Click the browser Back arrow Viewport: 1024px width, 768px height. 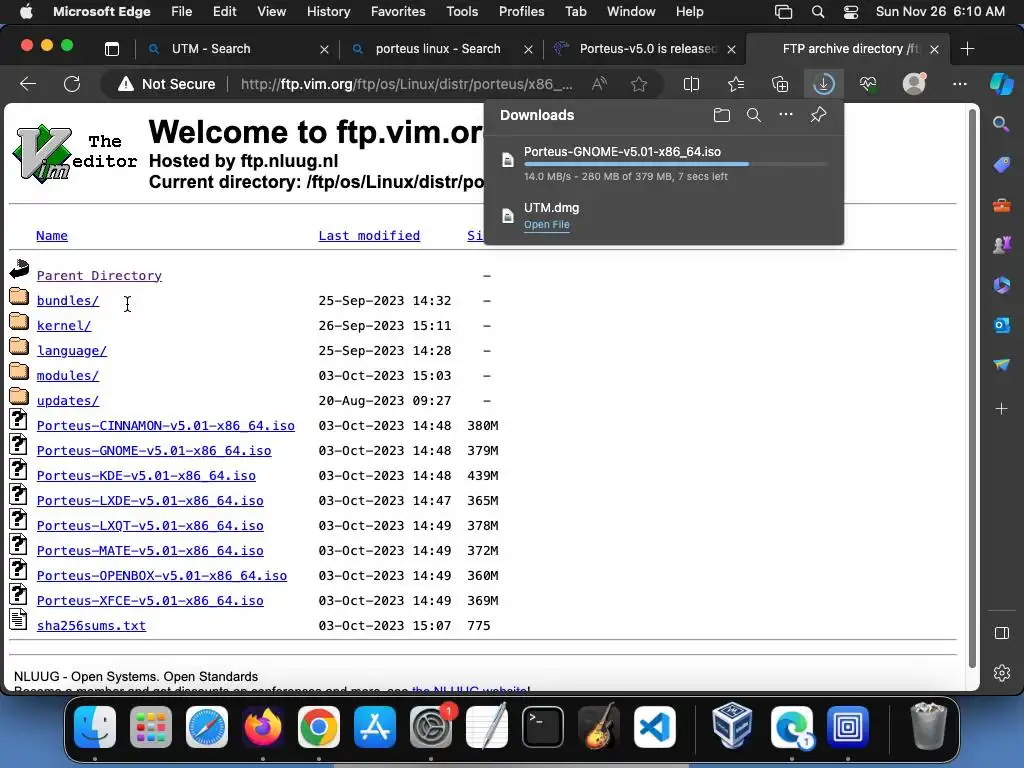coord(28,84)
